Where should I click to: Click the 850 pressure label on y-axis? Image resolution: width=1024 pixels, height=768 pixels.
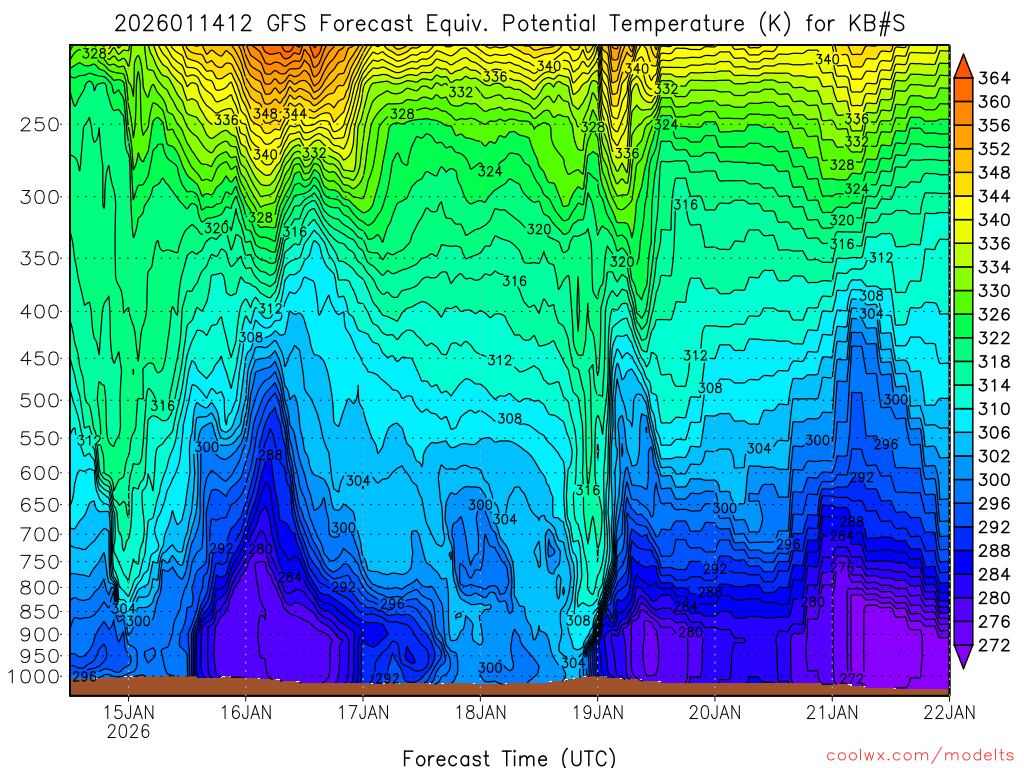pos(40,612)
